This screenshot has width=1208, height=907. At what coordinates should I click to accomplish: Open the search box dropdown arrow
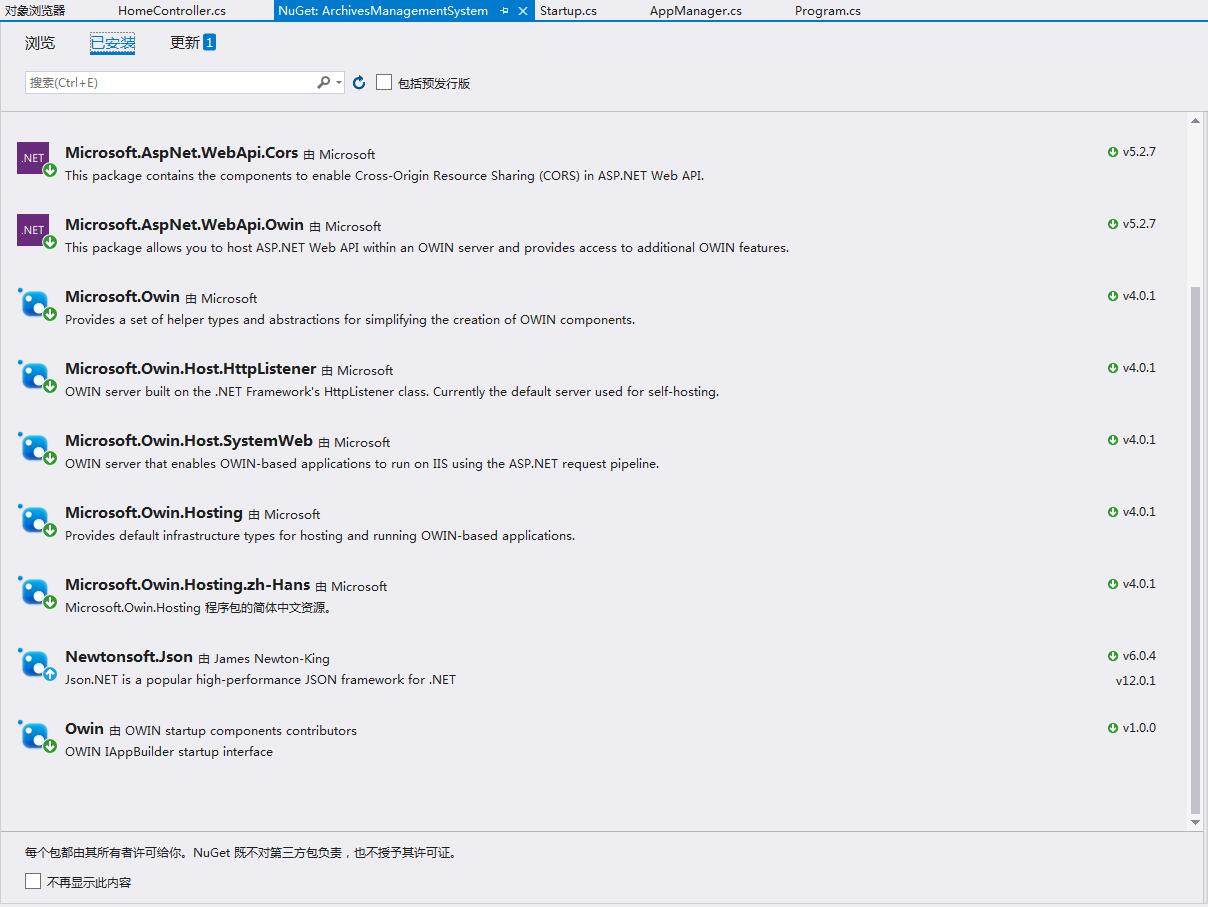(x=340, y=83)
